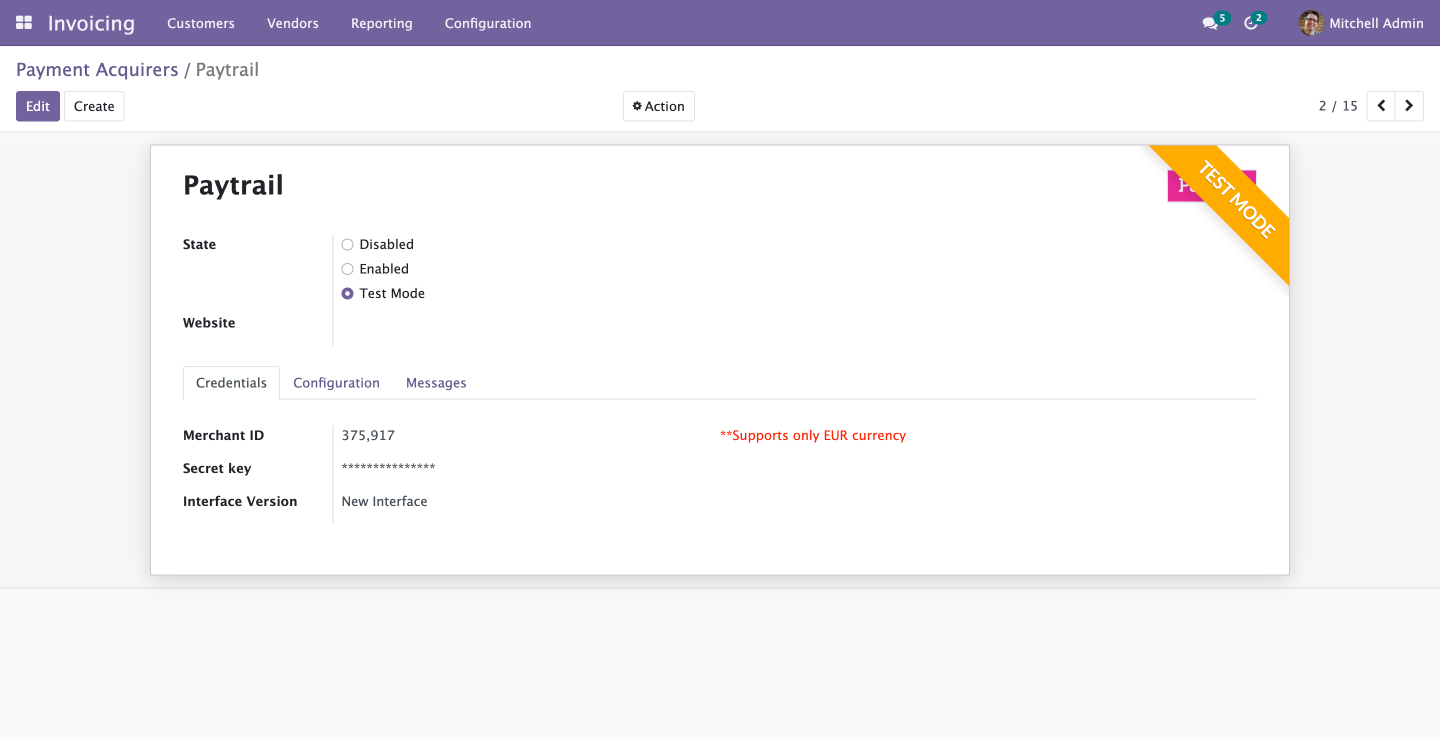Click the 2 / 15 pager counter
1440x739 pixels.
coord(1338,106)
